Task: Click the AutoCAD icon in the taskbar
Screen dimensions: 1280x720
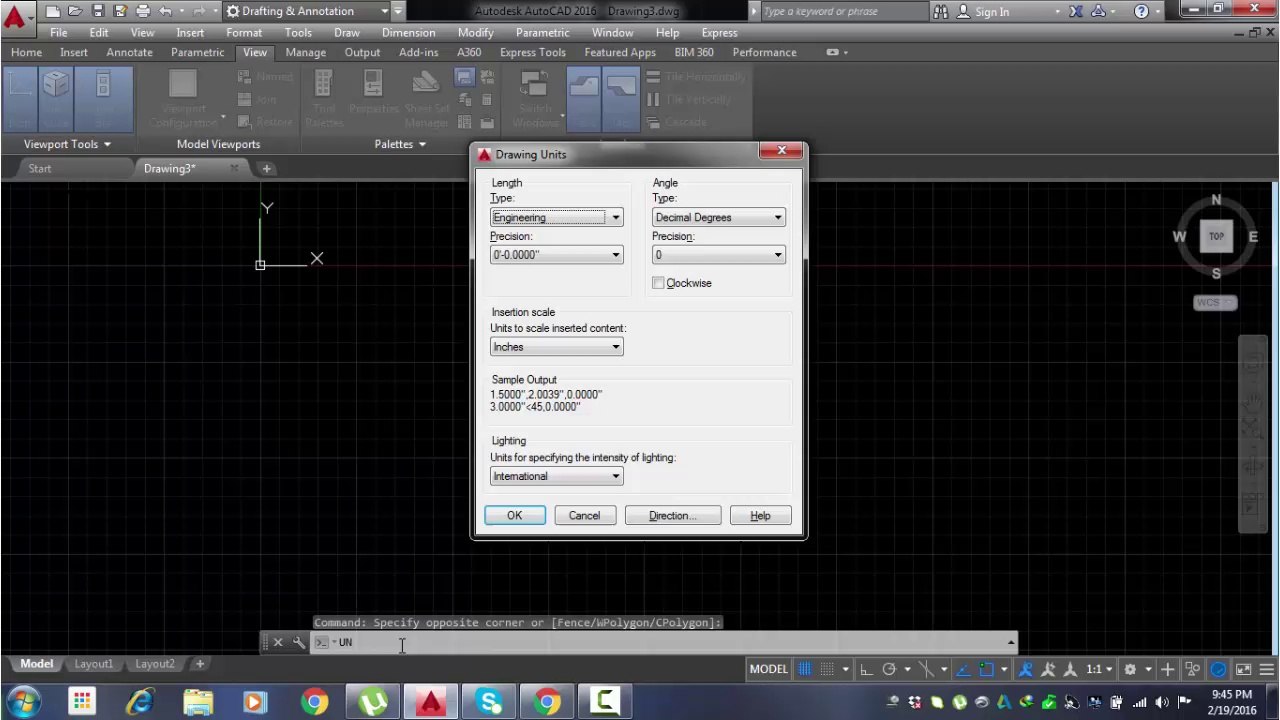Action: point(431,702)
